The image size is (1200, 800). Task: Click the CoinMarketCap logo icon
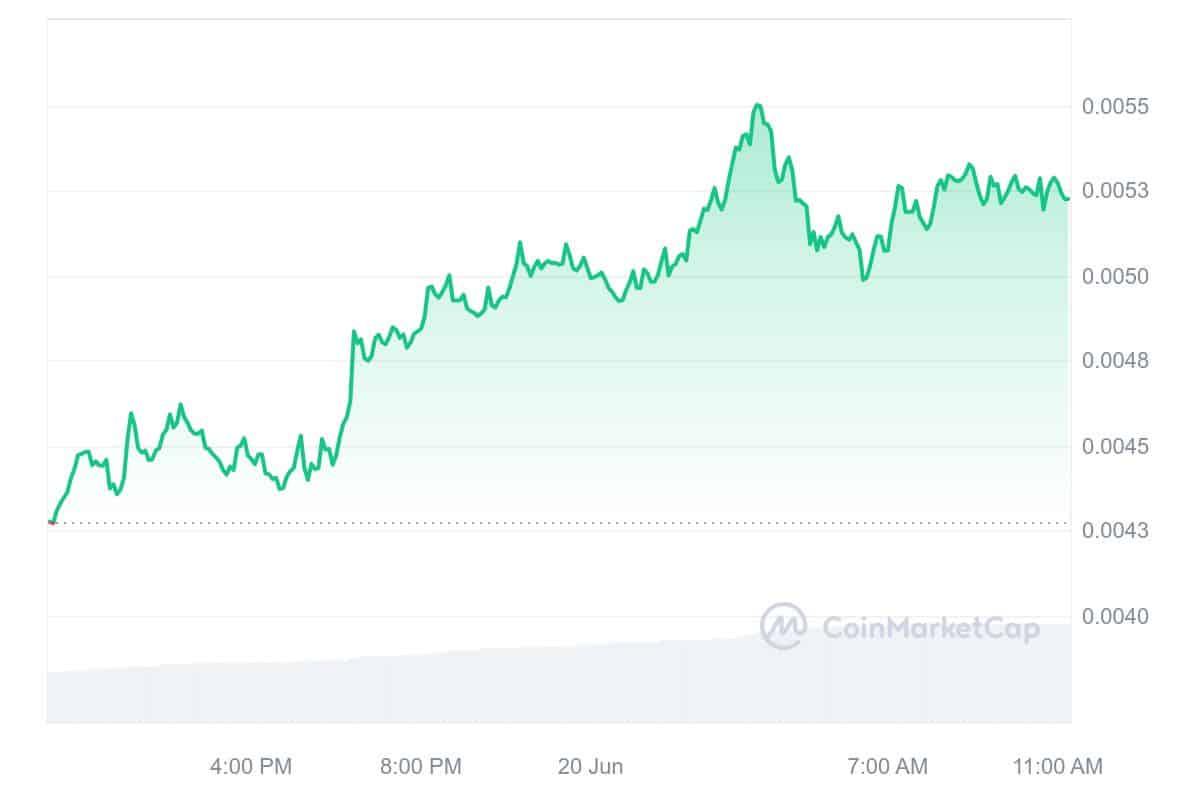click(783, 626)
